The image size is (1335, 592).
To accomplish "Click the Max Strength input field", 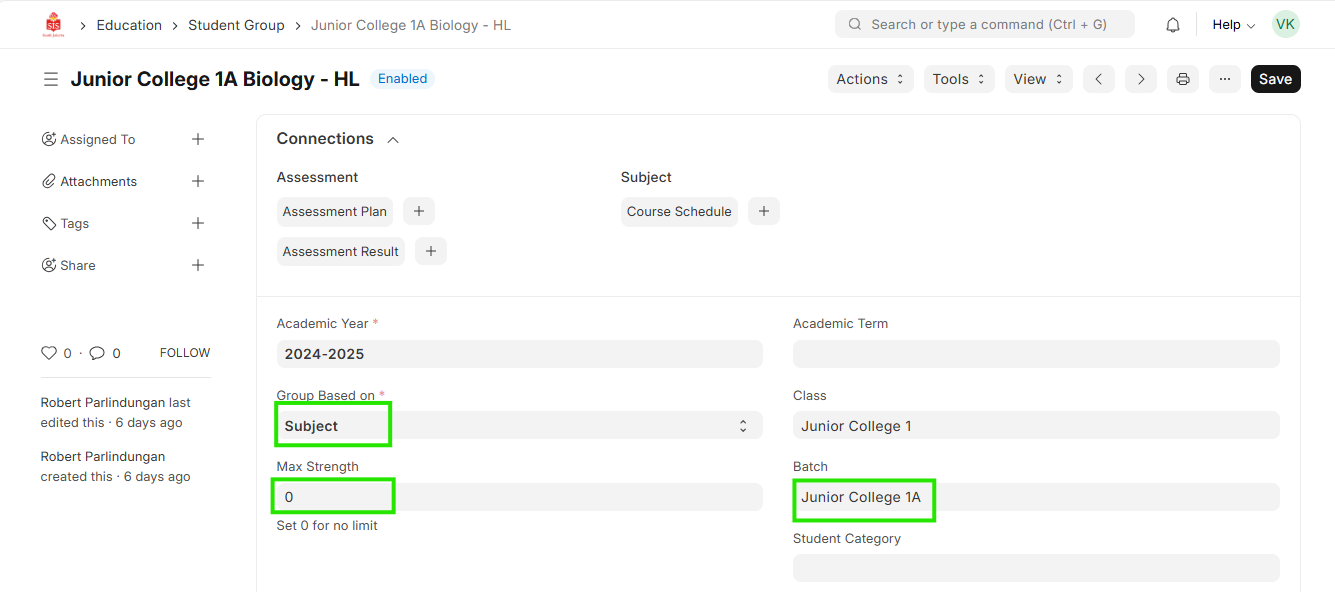I will [519, 497].
